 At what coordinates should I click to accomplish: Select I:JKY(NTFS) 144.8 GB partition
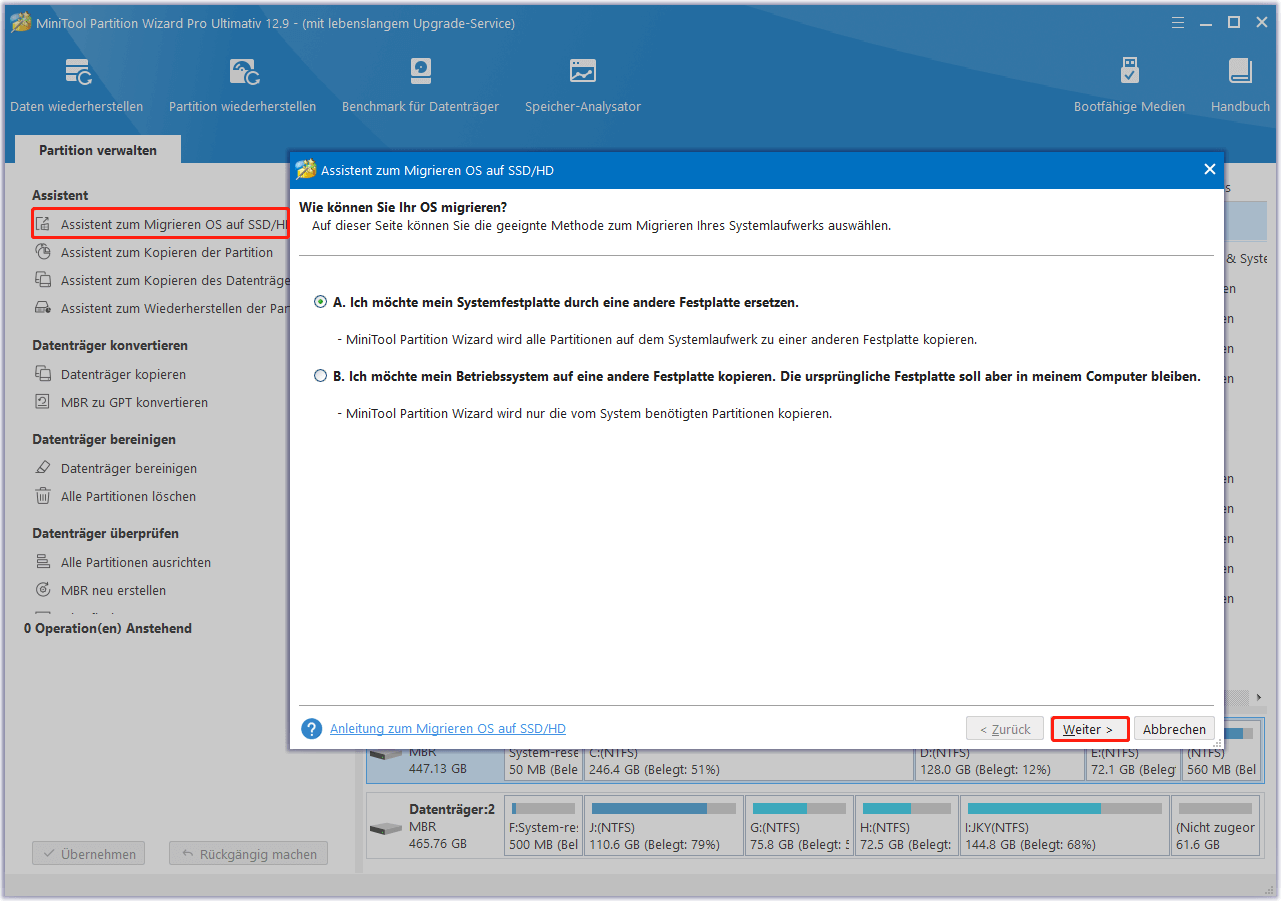1065,826
